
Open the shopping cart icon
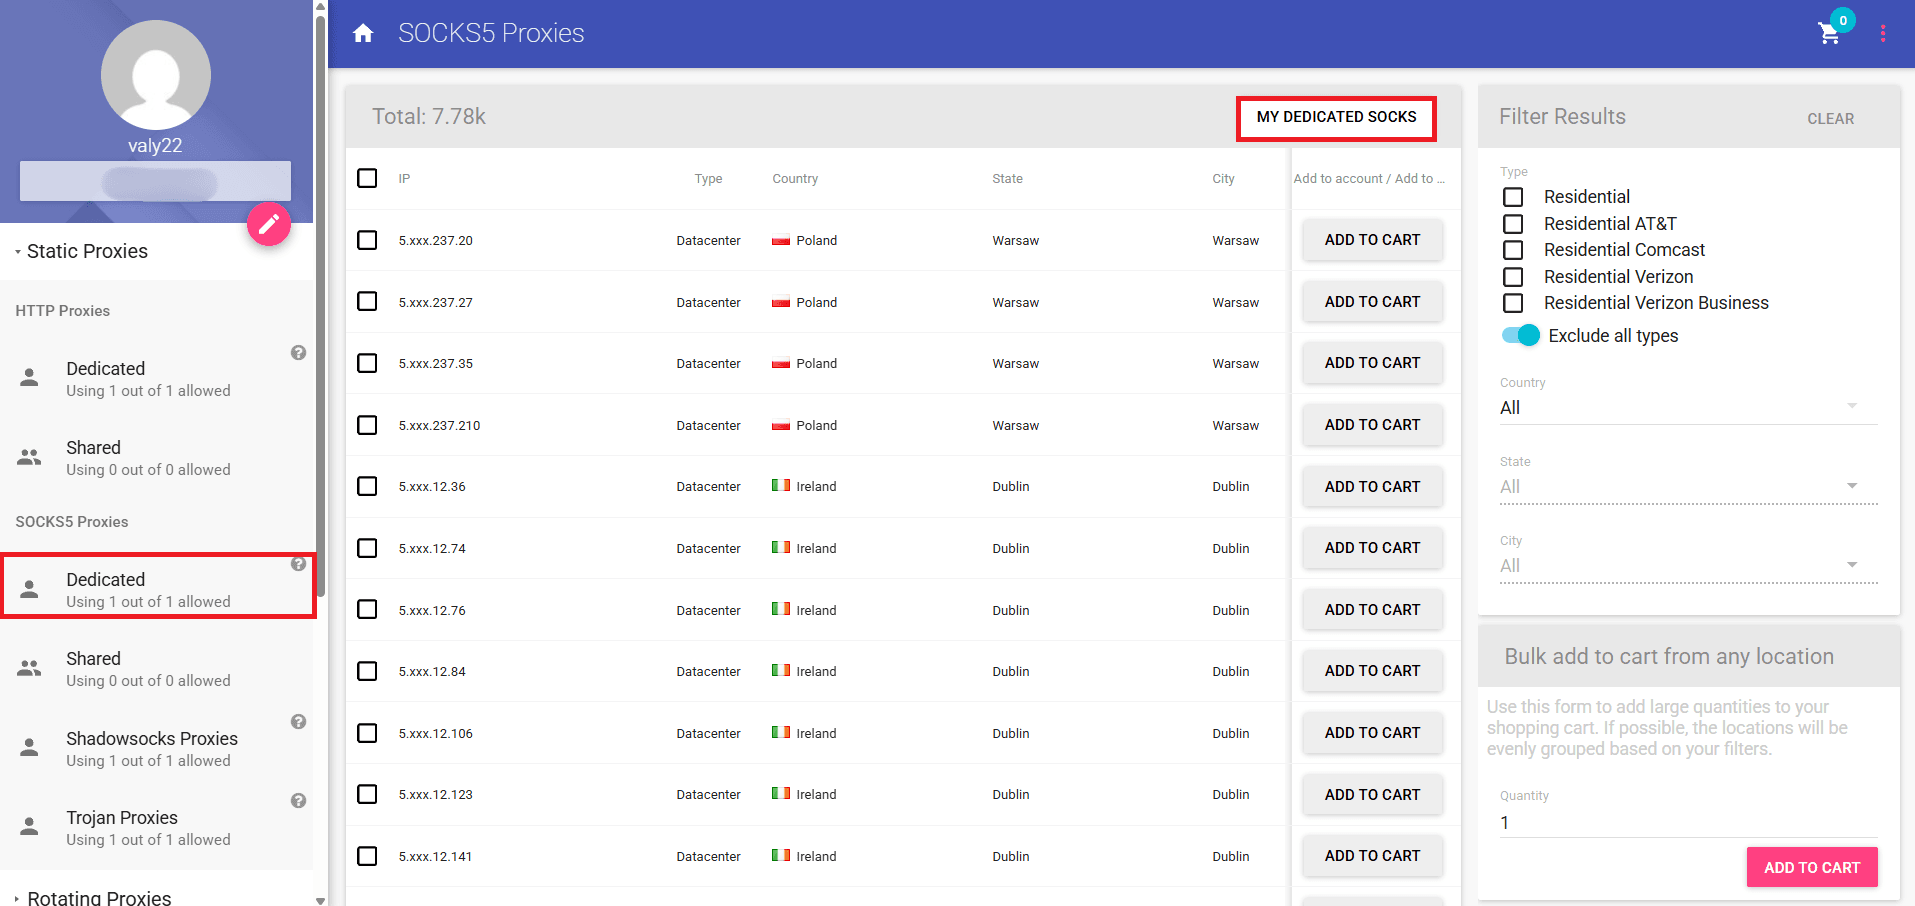coord(1829,33)
